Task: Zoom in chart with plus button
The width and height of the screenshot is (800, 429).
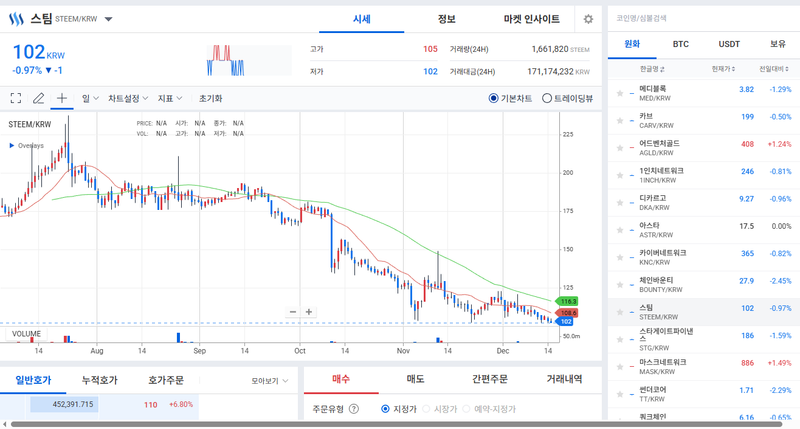Action: 309,312
